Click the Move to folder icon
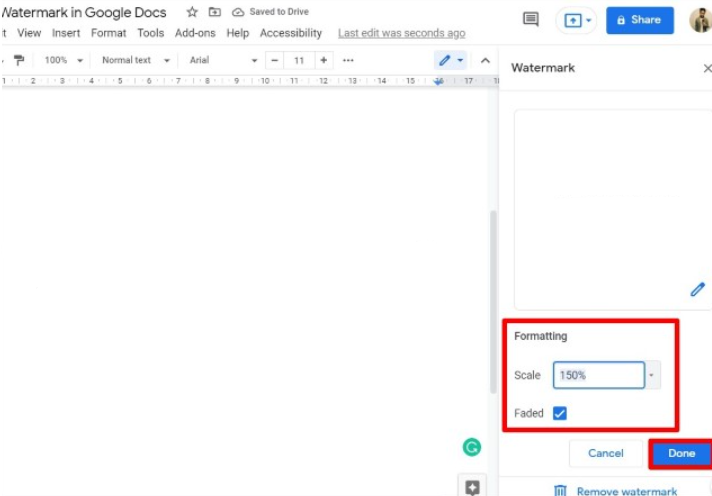The width and height of the screenshot is (712, 496). [214, 12]
